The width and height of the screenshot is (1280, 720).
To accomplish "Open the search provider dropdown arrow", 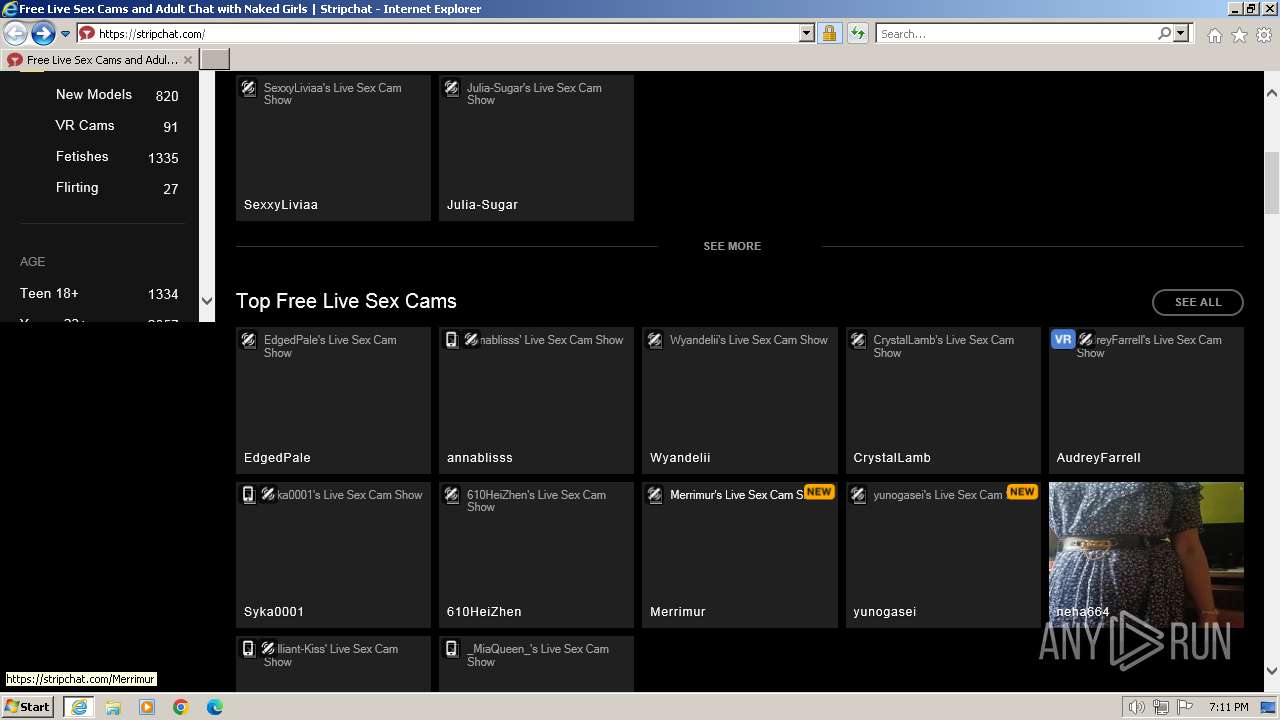I will pyautogui.click(x=1181, y=33).
